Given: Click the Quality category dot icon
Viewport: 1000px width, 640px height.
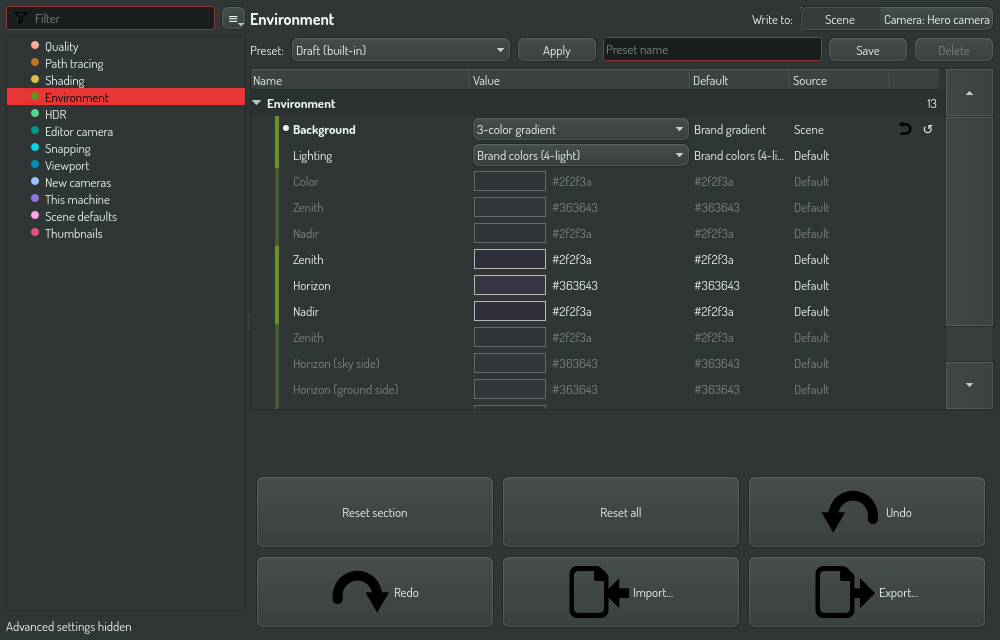Looking at the screenshot, I should [x=35, y=45].
